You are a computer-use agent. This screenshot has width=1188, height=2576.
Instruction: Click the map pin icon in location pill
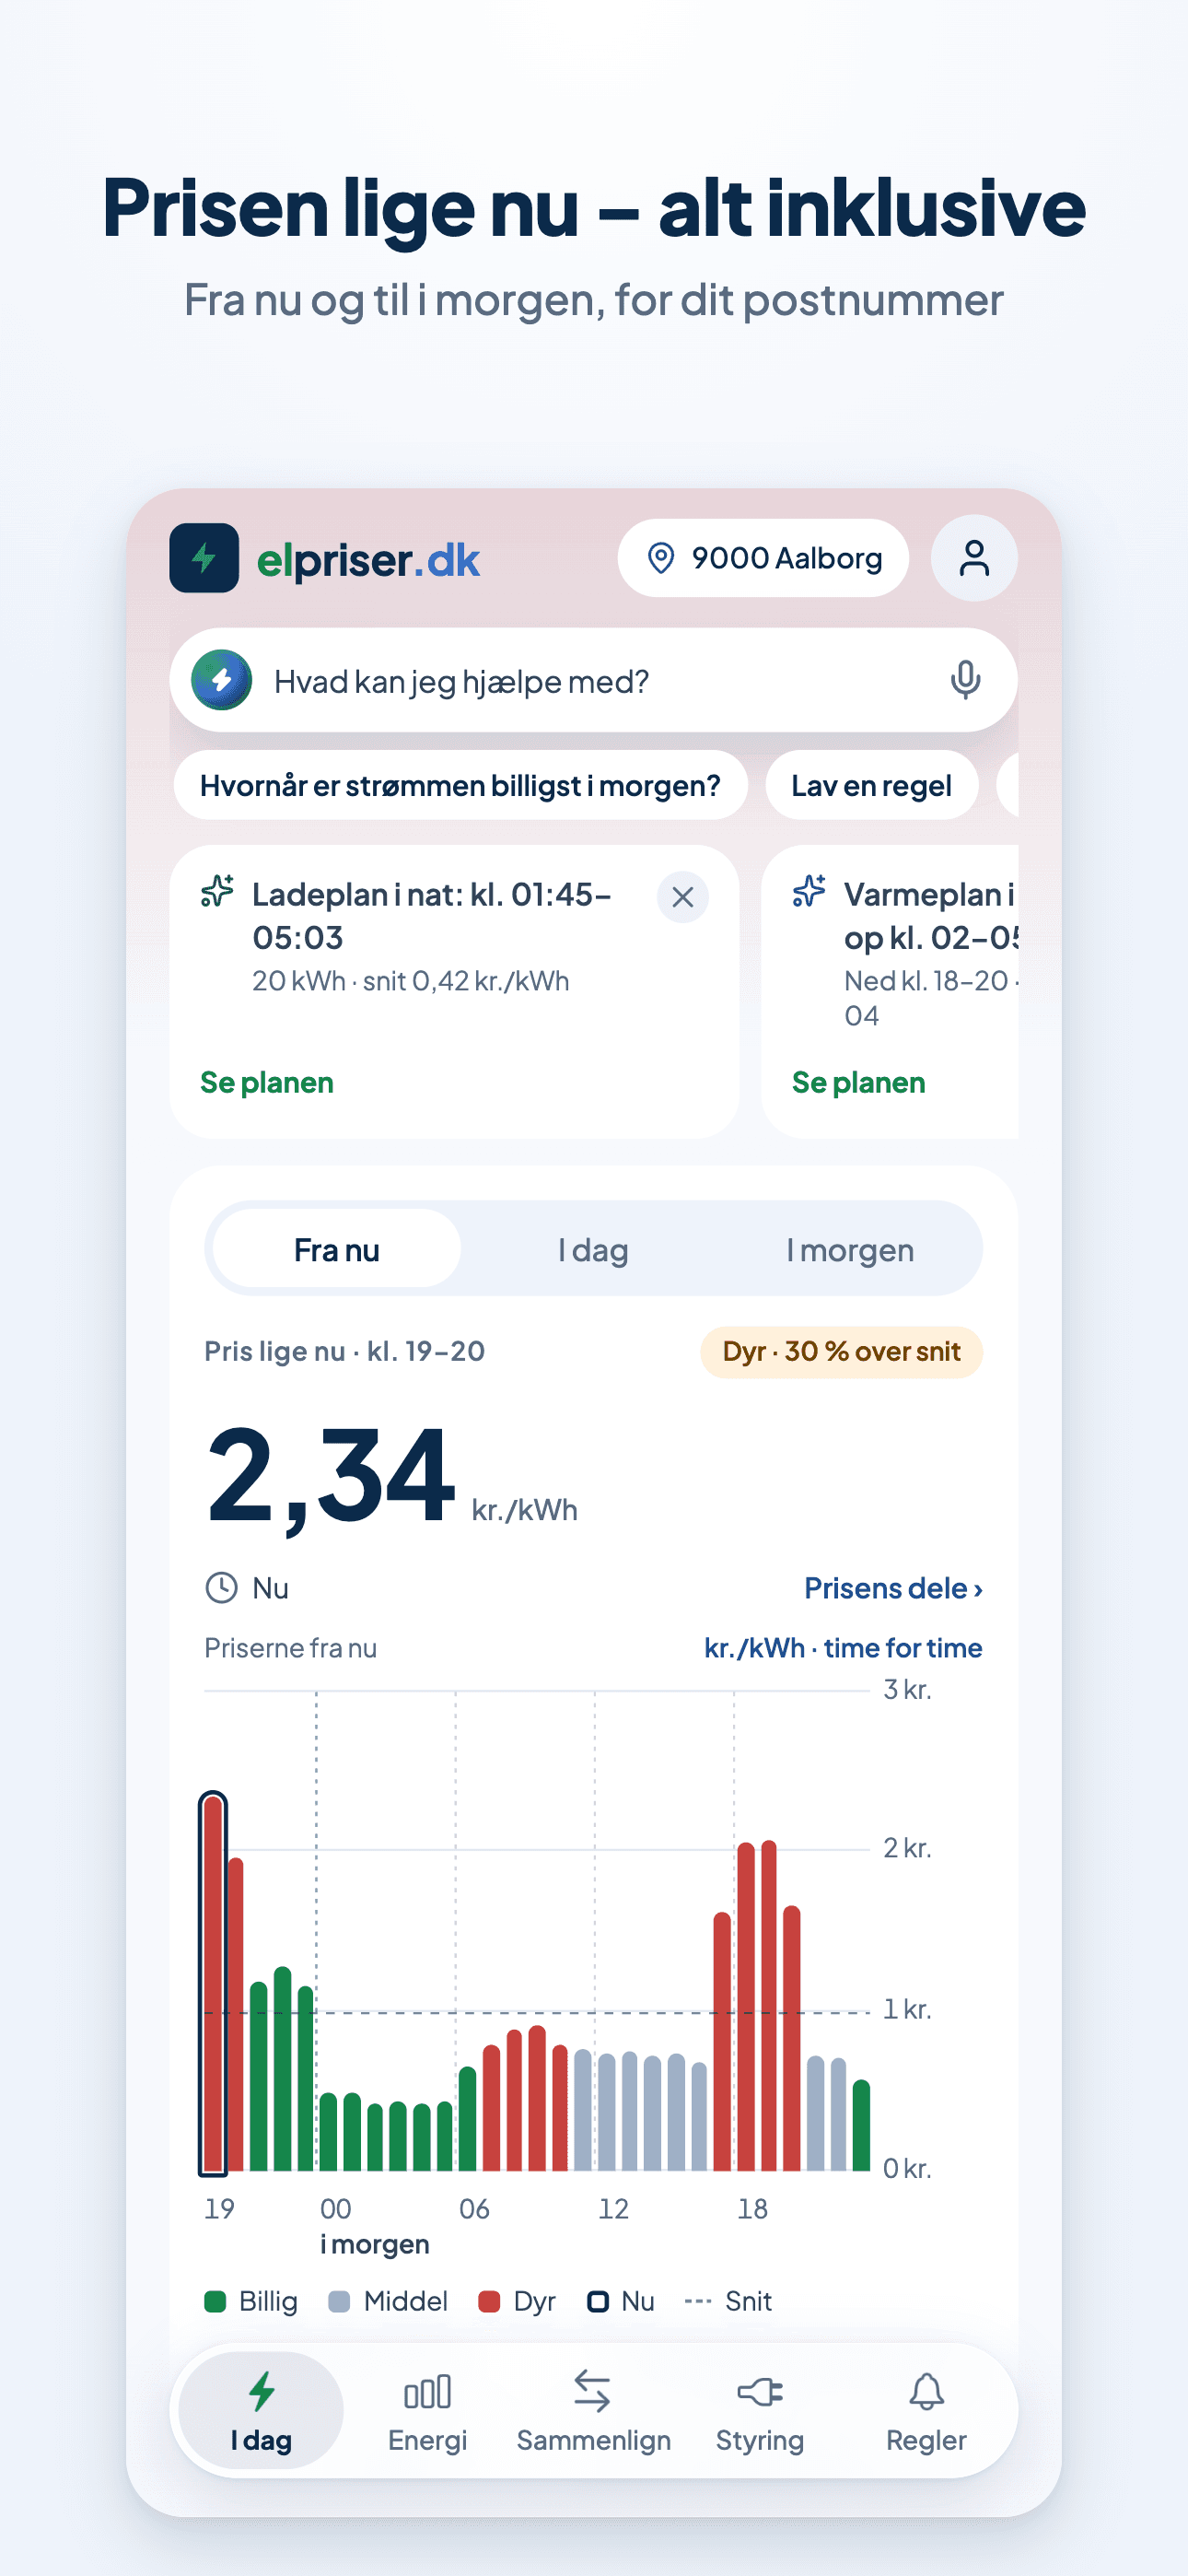[660, 558]
